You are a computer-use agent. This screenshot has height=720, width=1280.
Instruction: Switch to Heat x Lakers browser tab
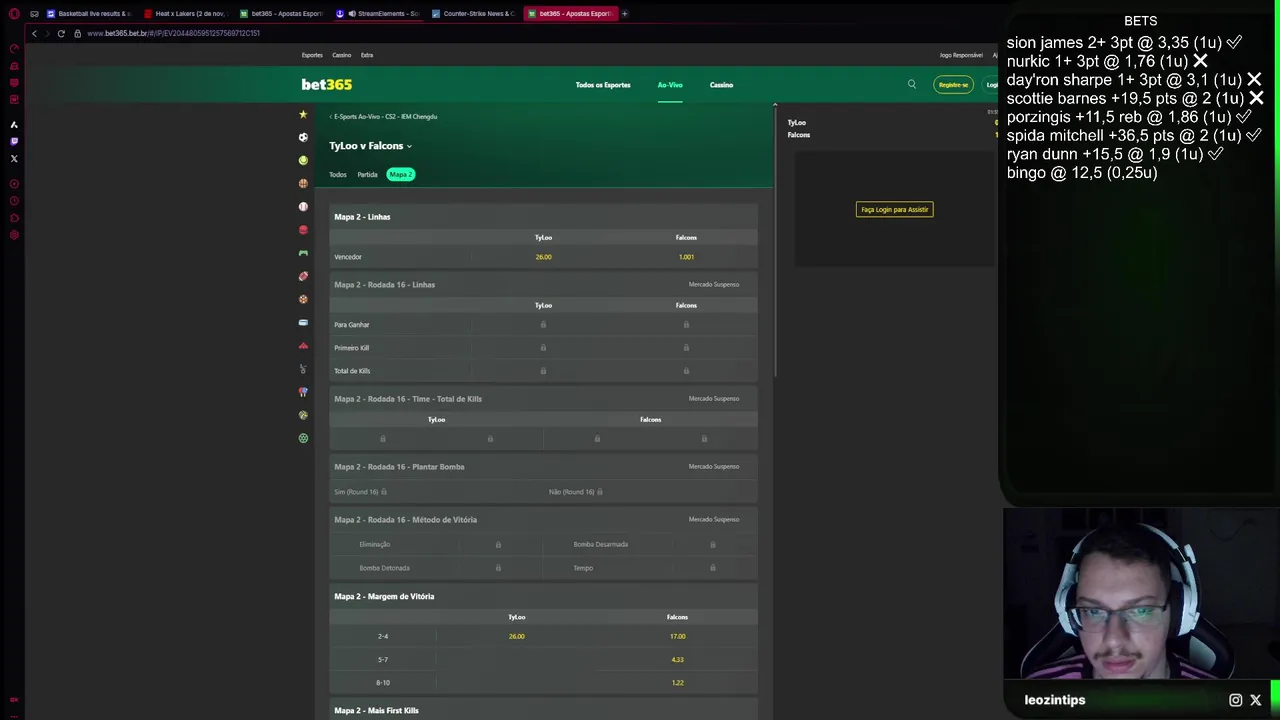tap(186, 14)
